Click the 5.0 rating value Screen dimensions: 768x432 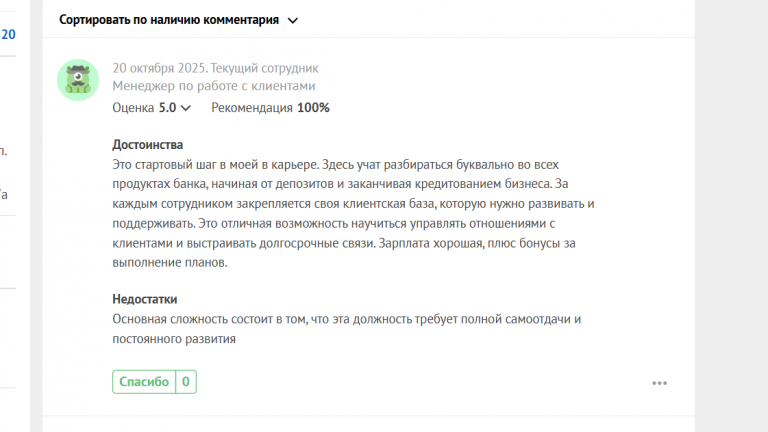[x=167, y=108]
